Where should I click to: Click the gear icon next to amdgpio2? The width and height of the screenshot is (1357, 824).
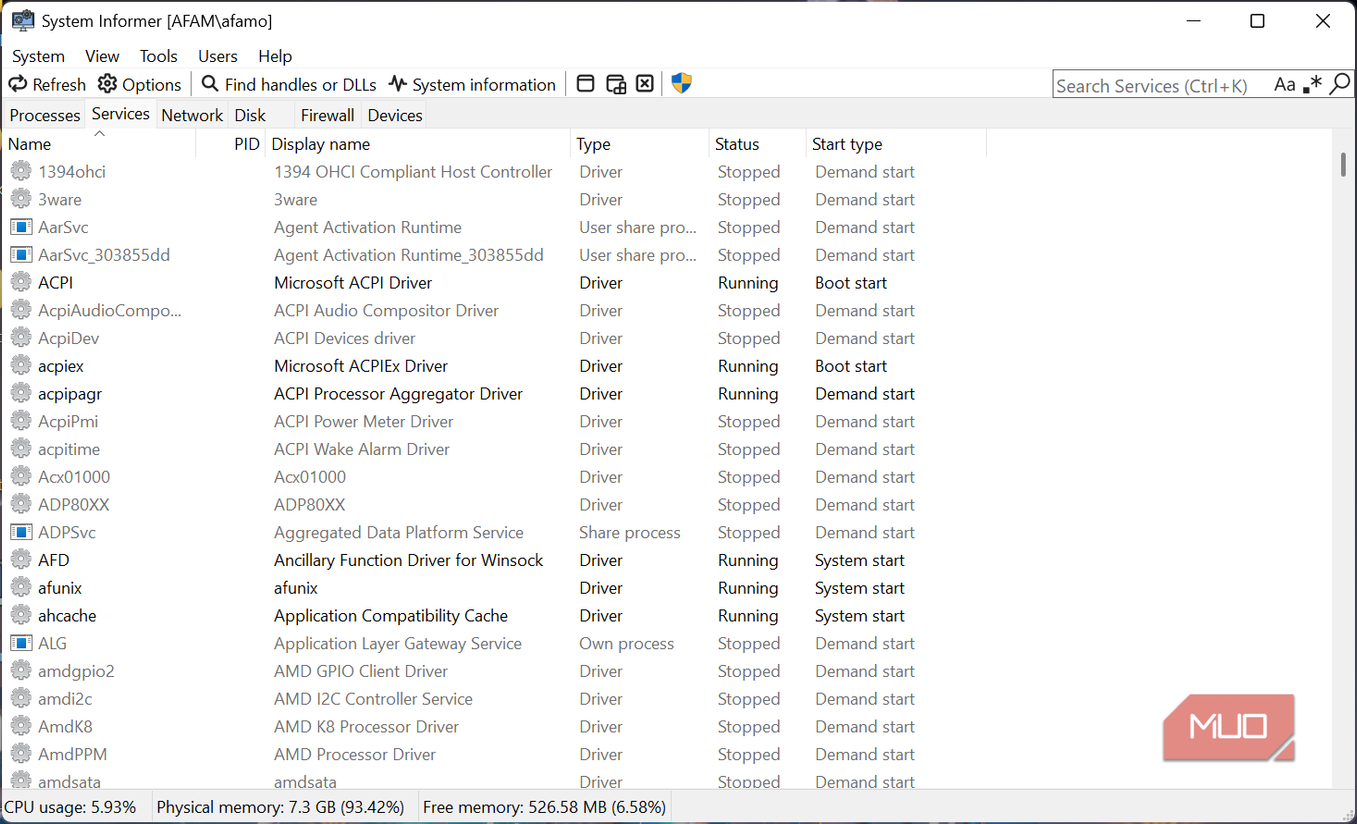coord(21,671)
